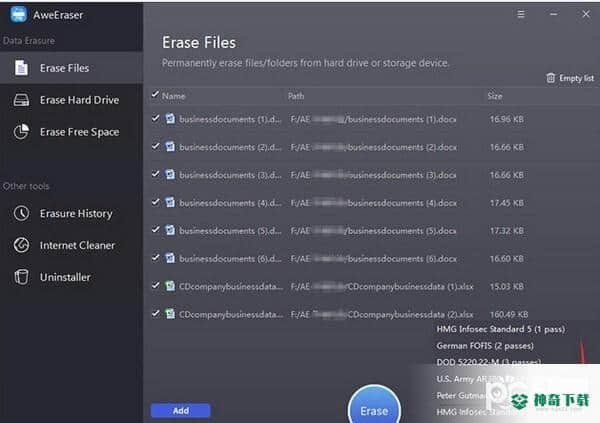This screenshot has height=423, width=600.
Task: Click path ending CDcompanybusinessdata (1).xlsx
Action: [382, 287]
